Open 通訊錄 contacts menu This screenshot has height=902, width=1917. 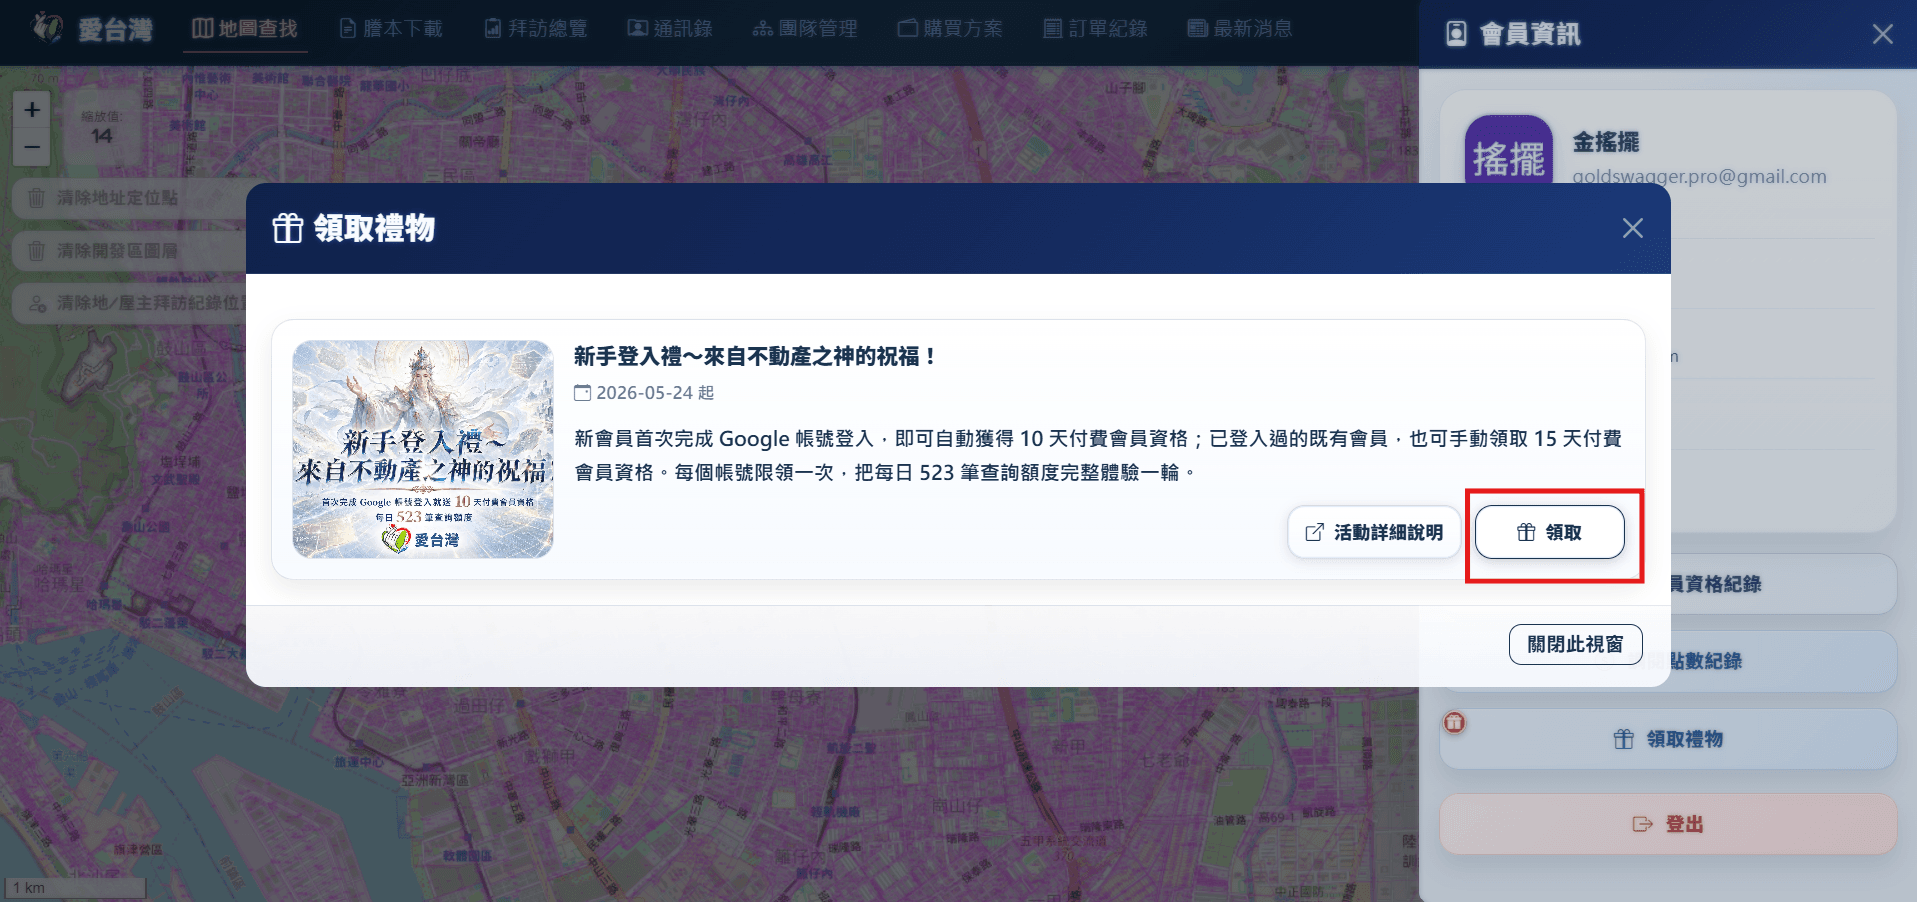(670, 28)
